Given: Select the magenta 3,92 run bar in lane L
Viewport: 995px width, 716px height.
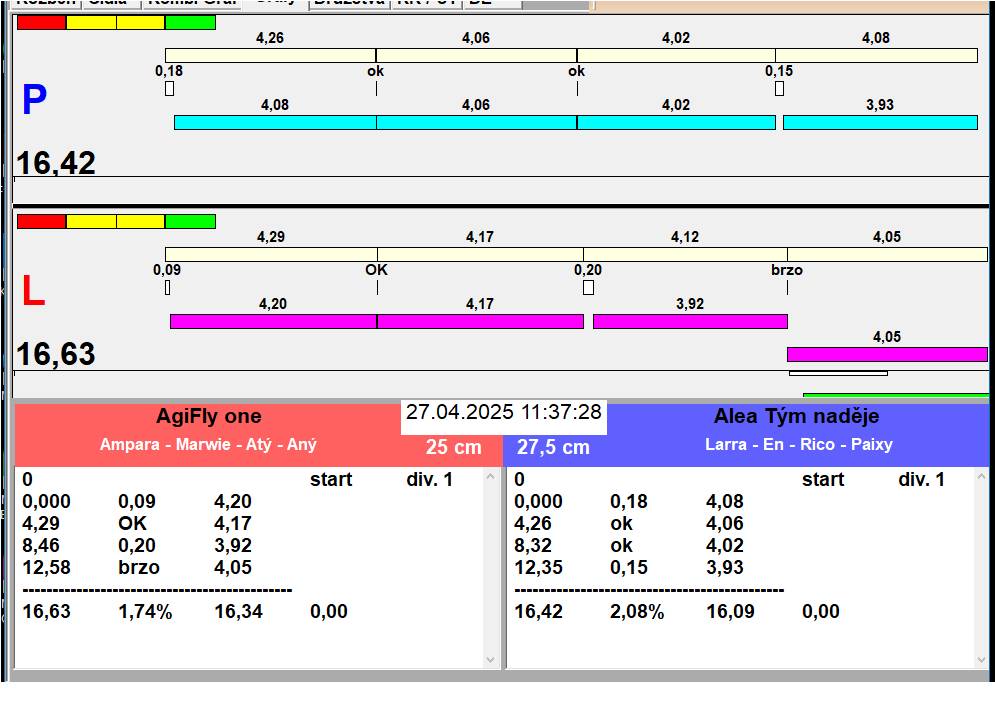Looking at the screenshot, I should click(x=689, y=321).
